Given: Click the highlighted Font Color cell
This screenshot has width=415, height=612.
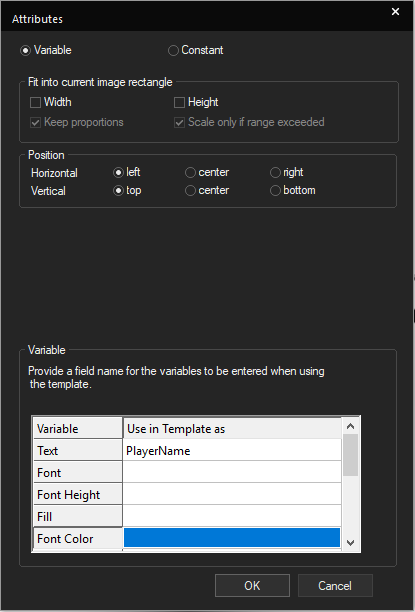Looking at the screenshot, I should pyautogui.click(x=232, y=538).
